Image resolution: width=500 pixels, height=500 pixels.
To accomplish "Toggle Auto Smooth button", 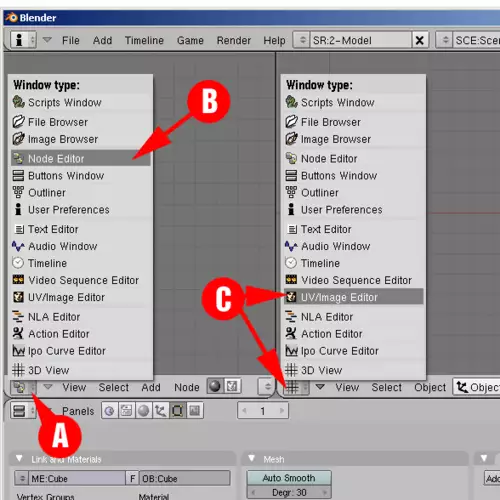I will tap(289, 478).
